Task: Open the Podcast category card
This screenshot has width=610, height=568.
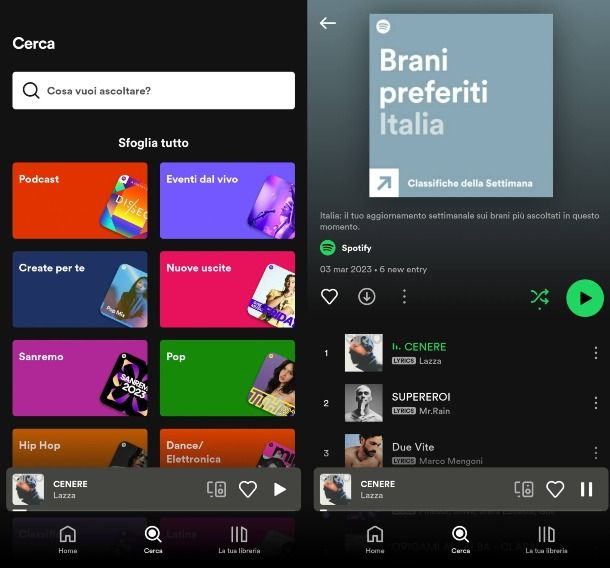Action: [80, 200]
